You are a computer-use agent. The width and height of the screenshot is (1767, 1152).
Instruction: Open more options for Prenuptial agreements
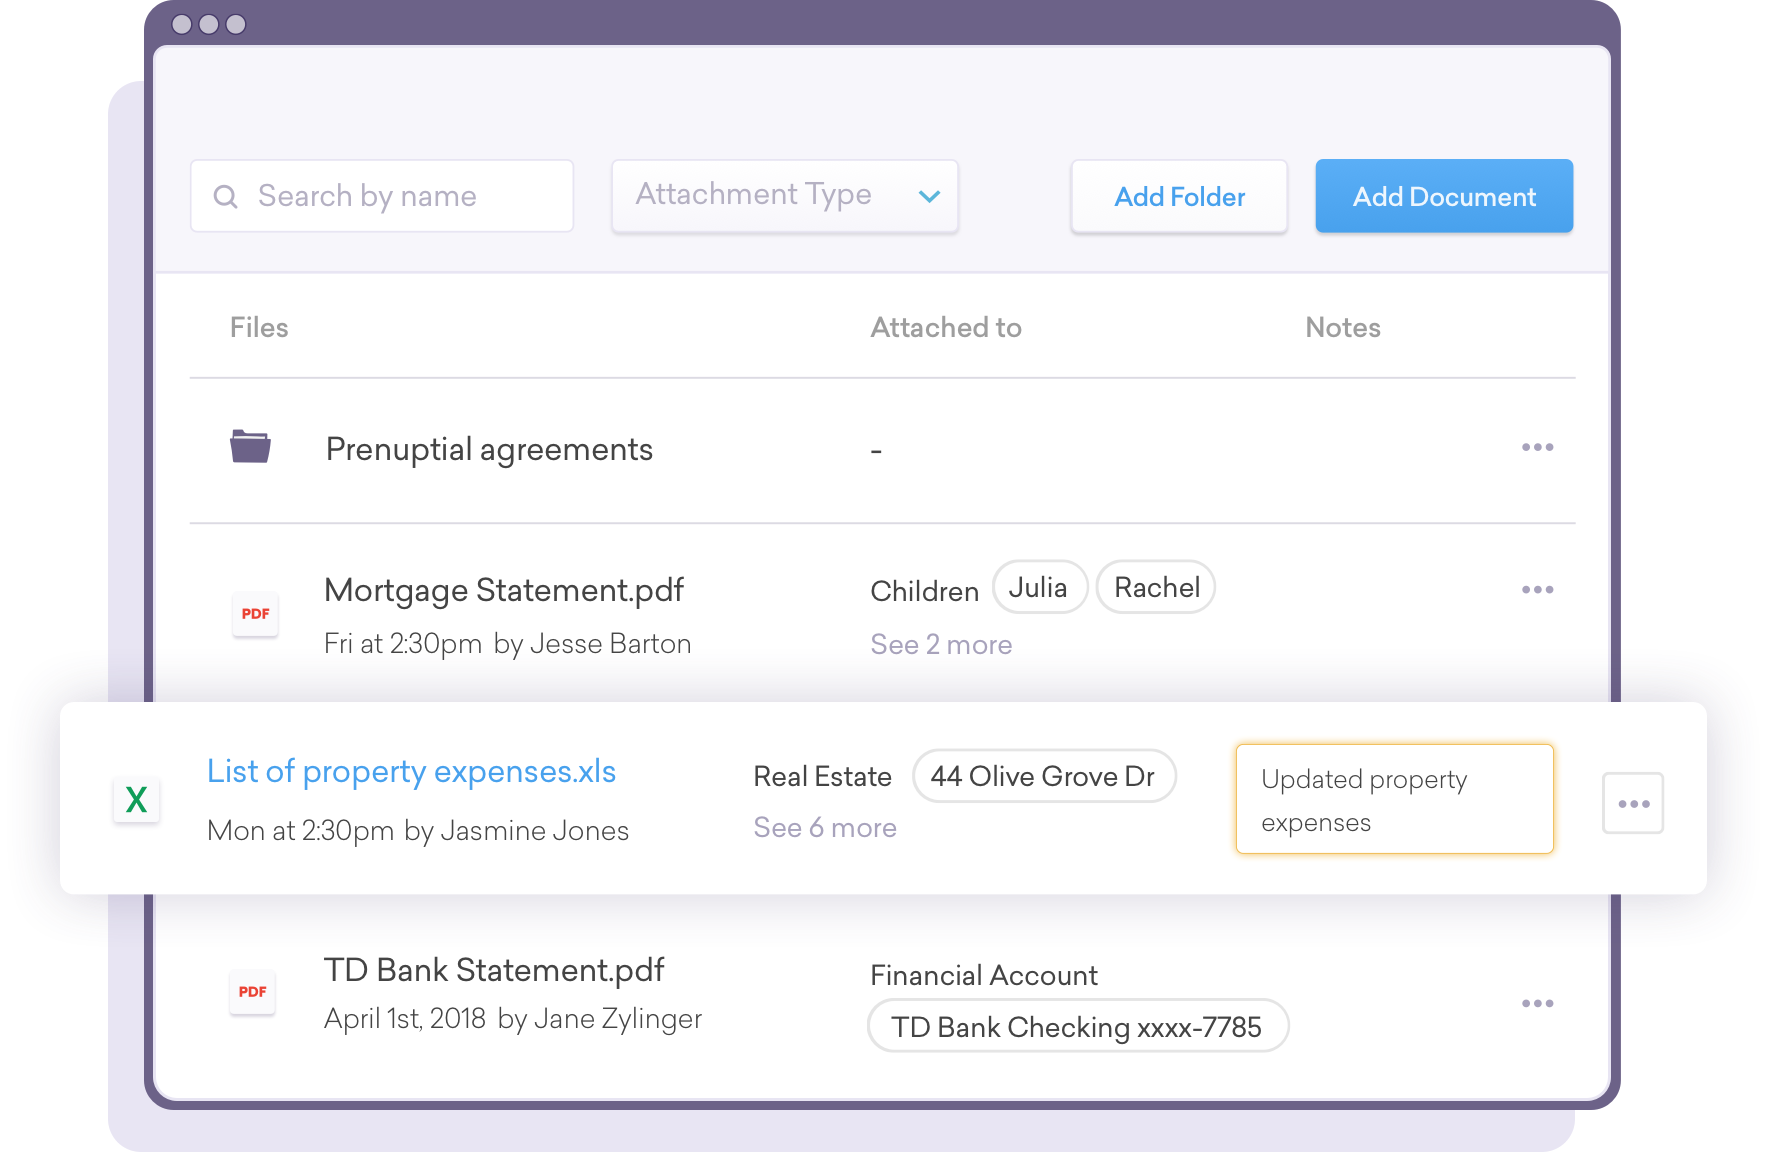coord(1537,447)
